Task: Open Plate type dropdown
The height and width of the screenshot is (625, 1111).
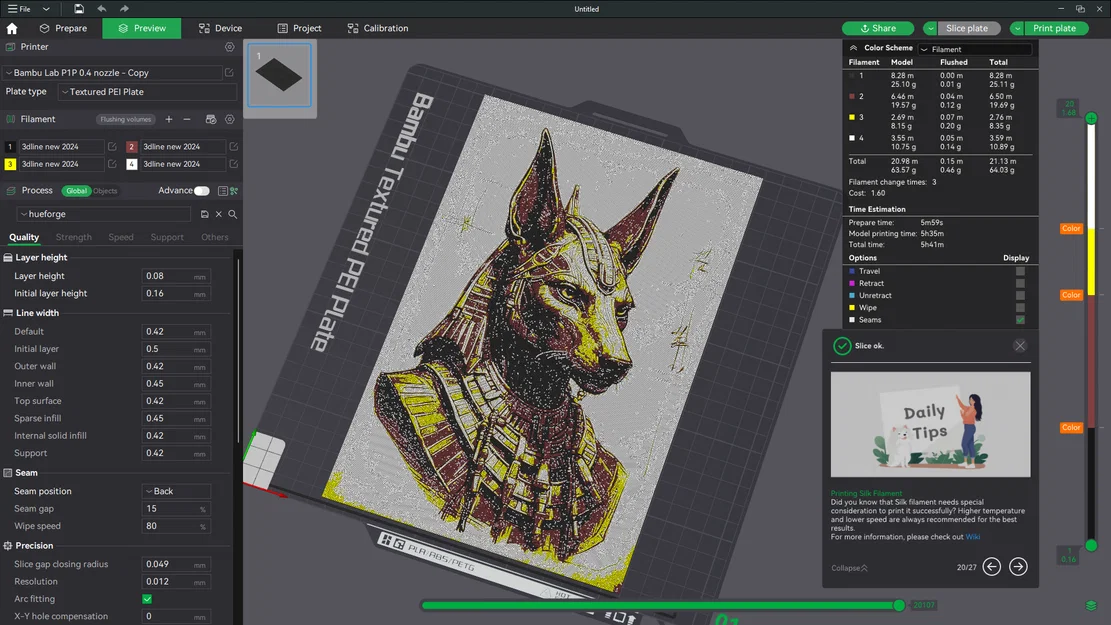Action: click(148, 91)
